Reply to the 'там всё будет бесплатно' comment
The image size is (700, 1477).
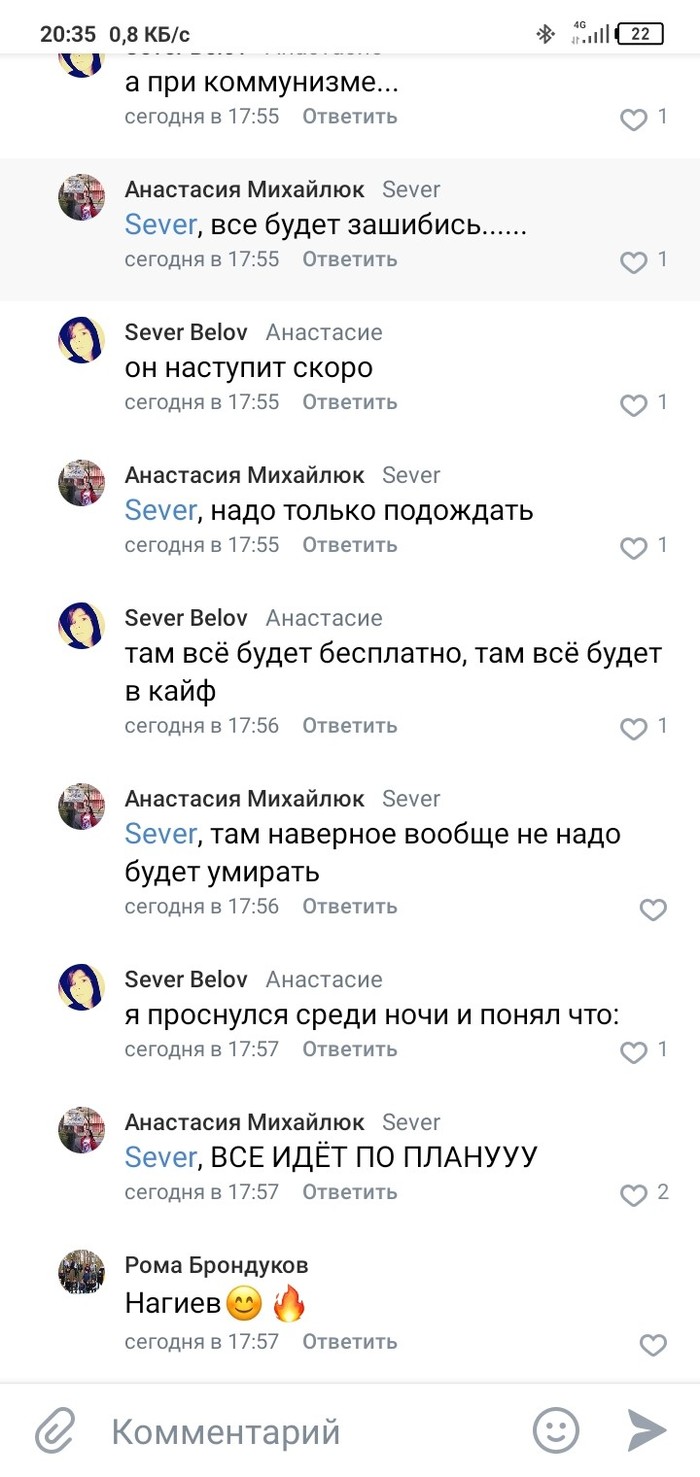click(350, 725)
